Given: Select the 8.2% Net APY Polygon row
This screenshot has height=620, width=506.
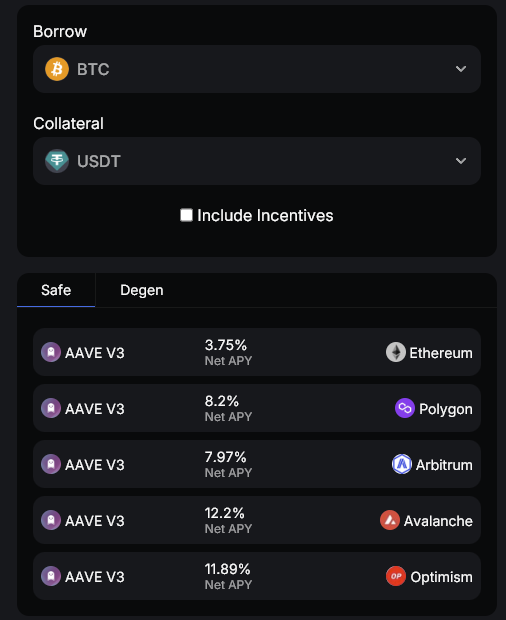Looking at the screenshot, I should pos(257,408).
